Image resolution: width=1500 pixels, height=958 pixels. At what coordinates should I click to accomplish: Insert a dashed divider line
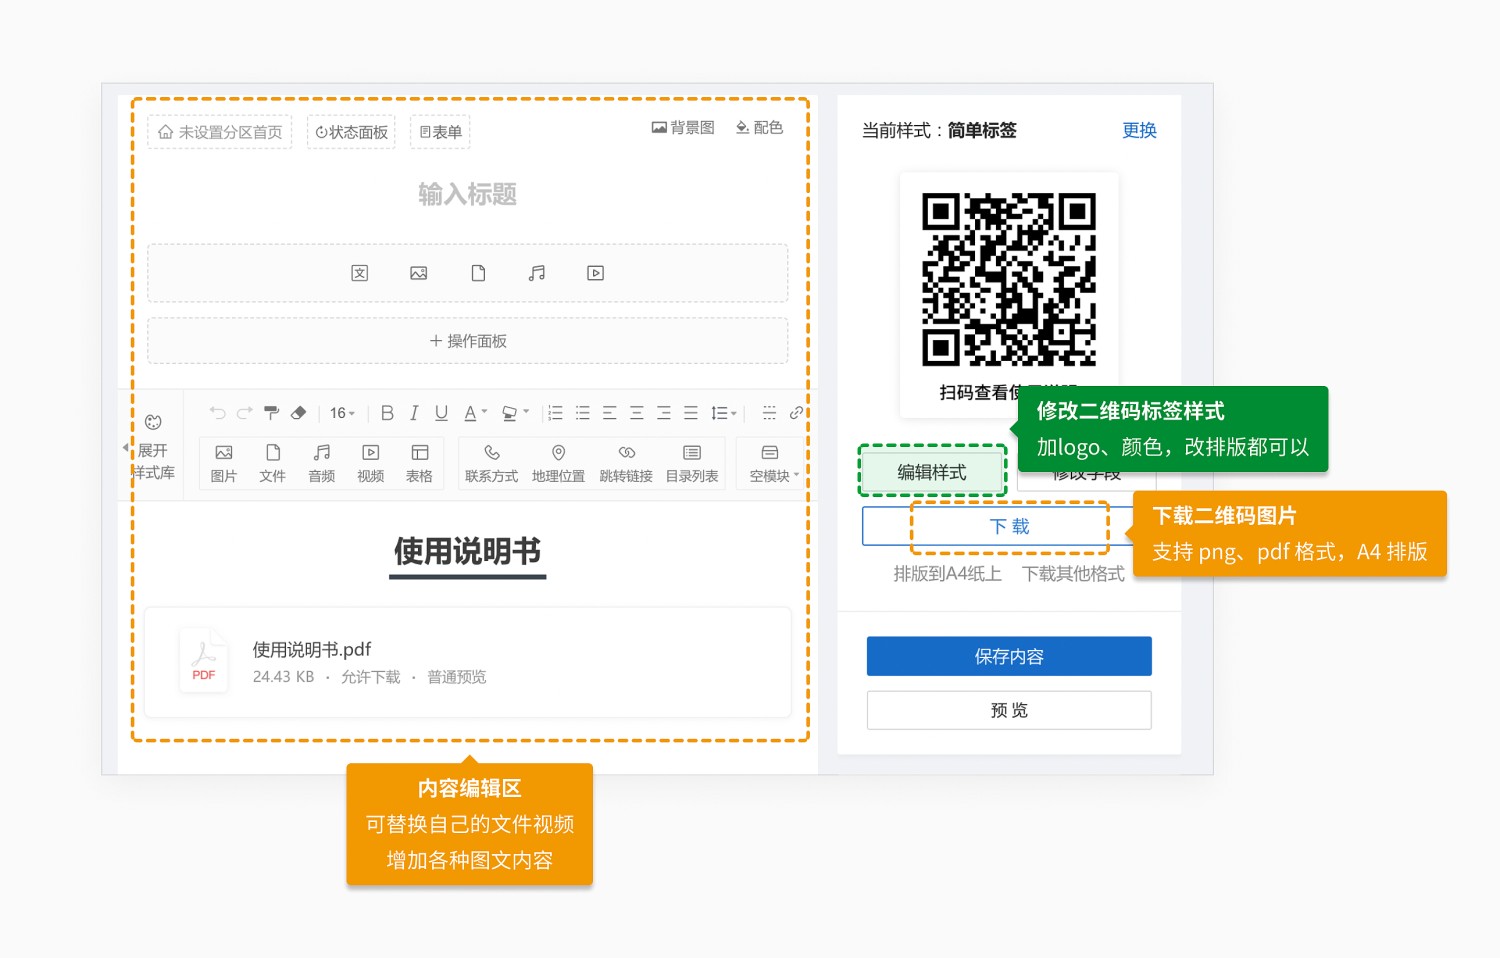click(769, 413)
